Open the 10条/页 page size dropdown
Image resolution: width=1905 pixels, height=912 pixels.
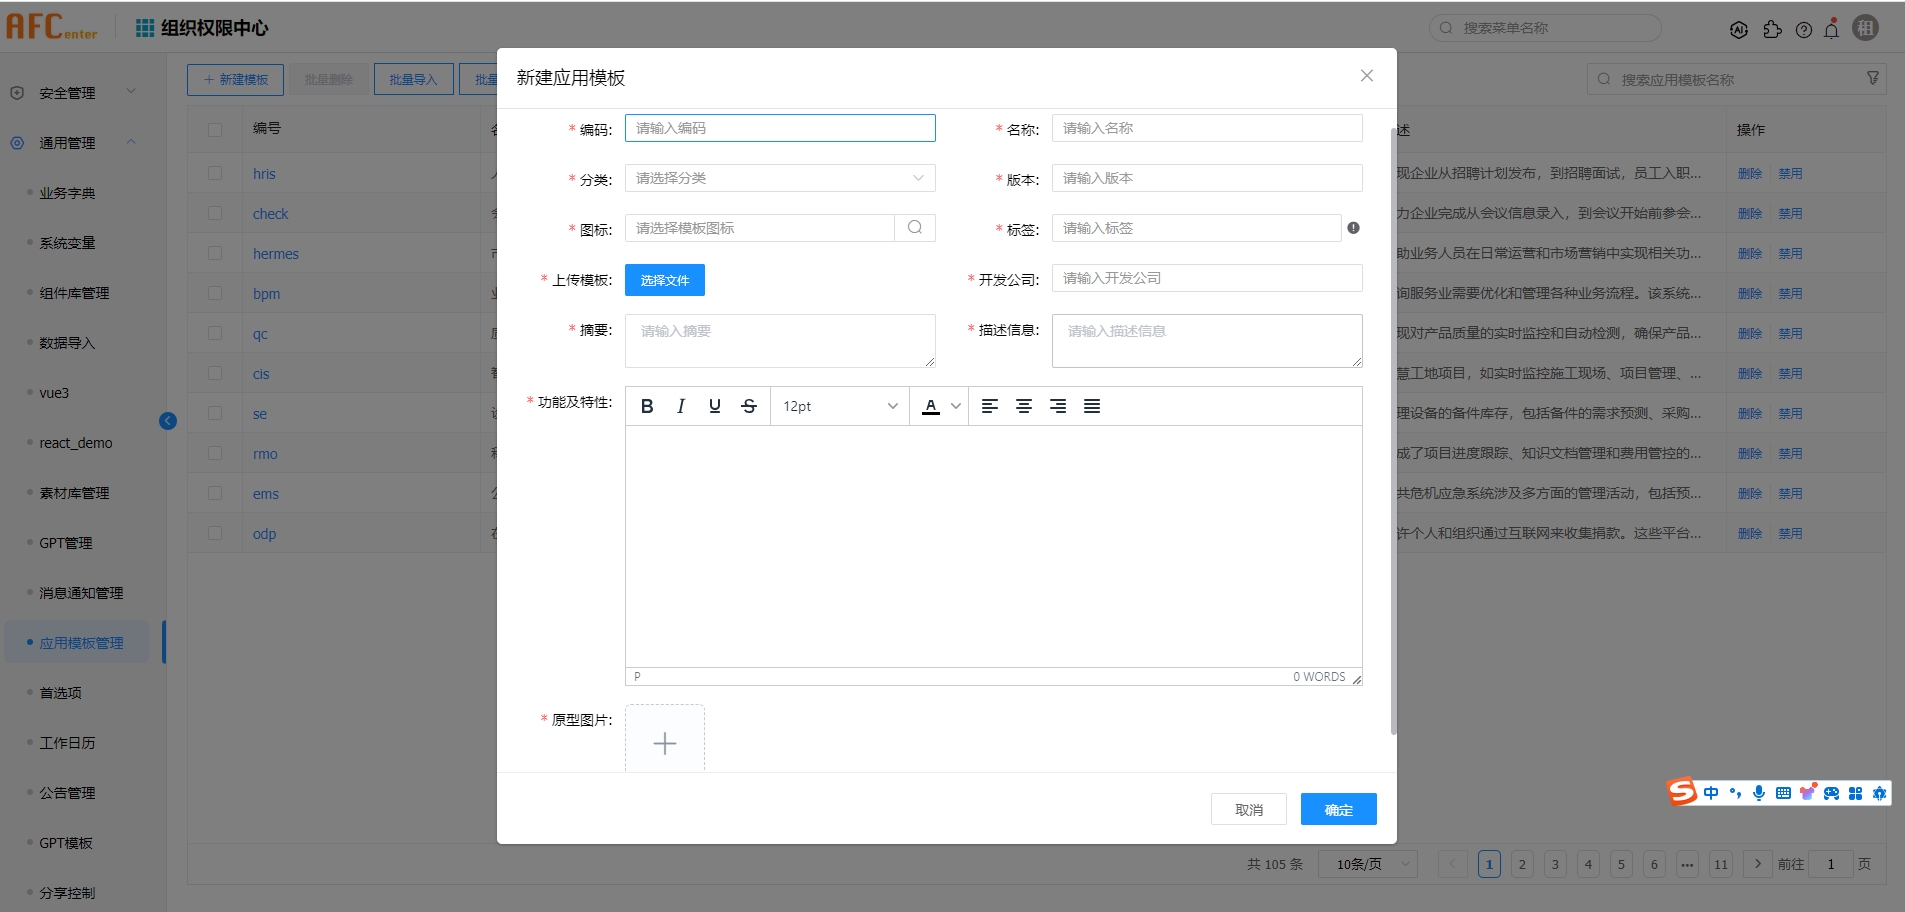[1367, 864]
